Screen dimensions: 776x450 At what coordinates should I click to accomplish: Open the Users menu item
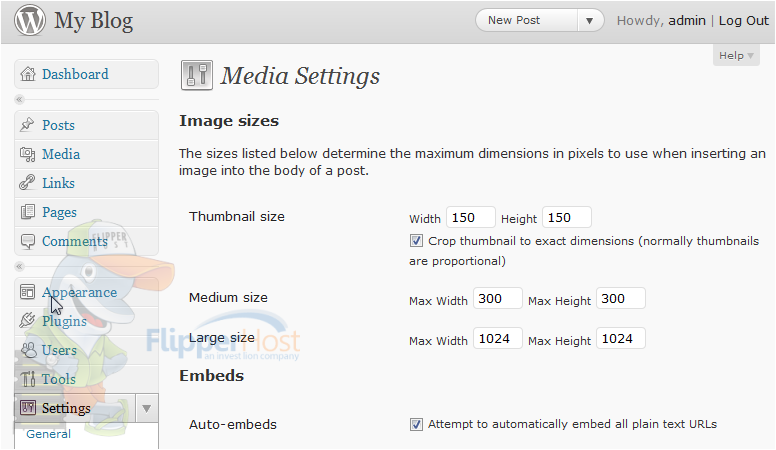click(59, 350)
